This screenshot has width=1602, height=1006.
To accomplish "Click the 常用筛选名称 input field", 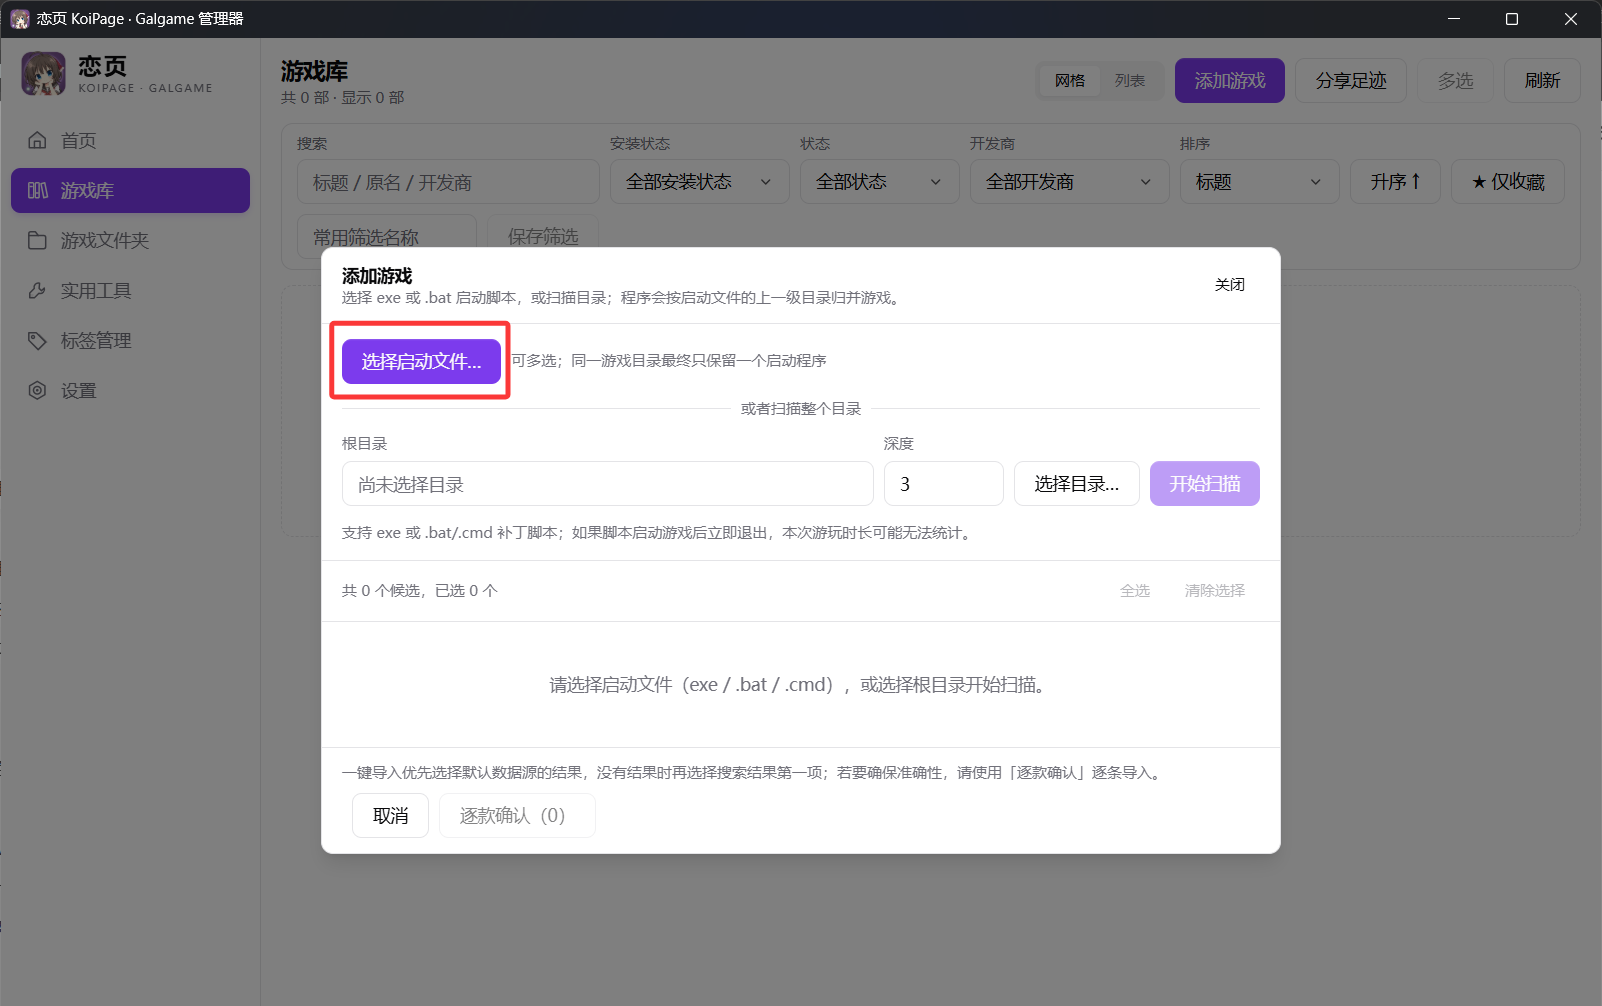I will tap(387, 236).
